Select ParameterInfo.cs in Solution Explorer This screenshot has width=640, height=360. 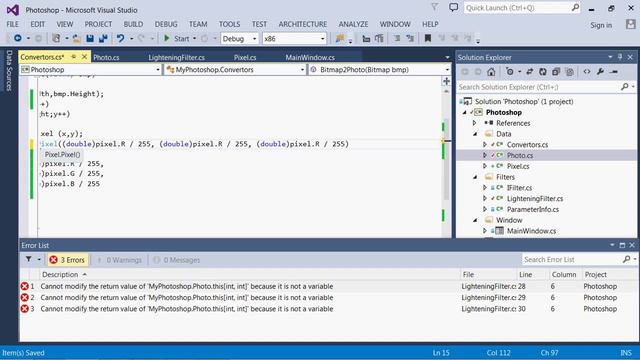click(x=533, y=209)
